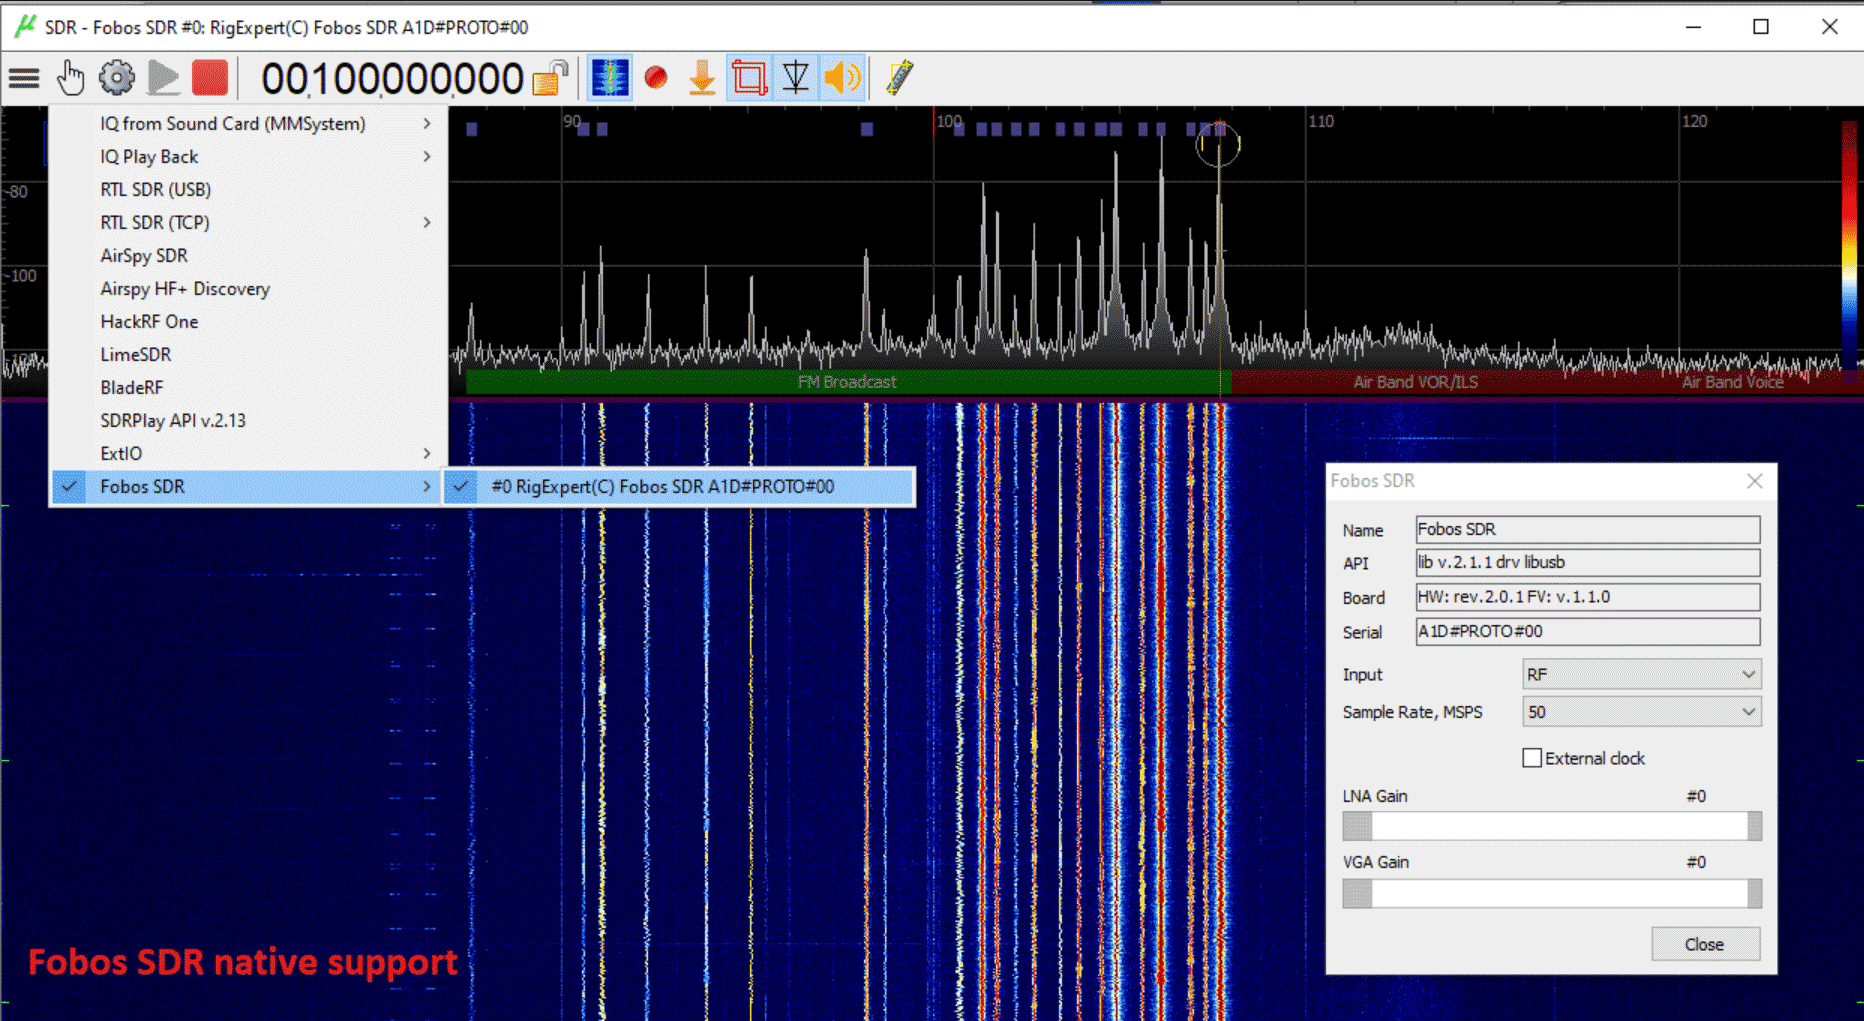
Task: Select the checked Fobos SDR entry
Action: pyautogui.click(x=248, y=487)
